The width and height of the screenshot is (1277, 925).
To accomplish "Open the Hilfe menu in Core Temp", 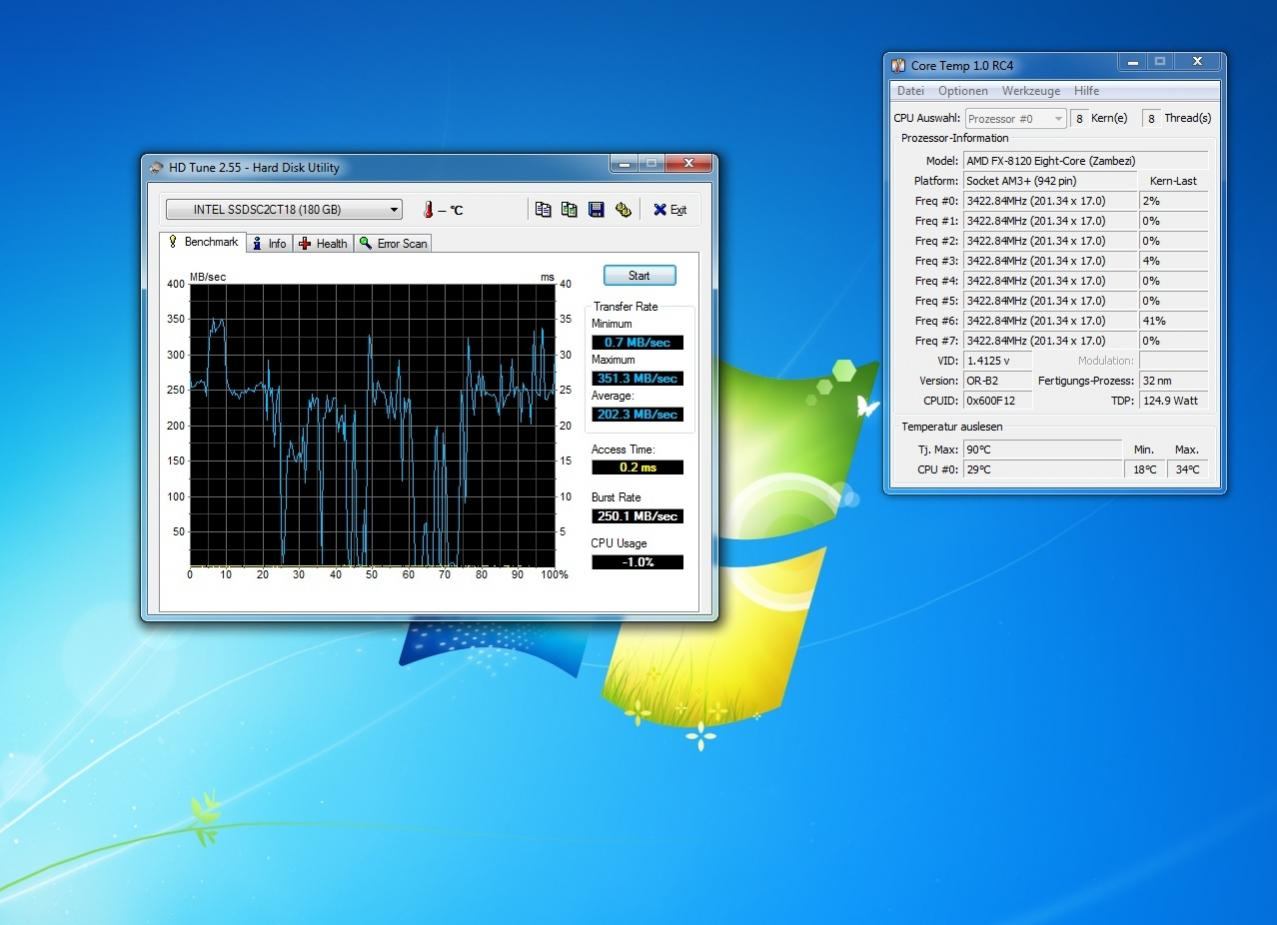I will coord(1086,91).
